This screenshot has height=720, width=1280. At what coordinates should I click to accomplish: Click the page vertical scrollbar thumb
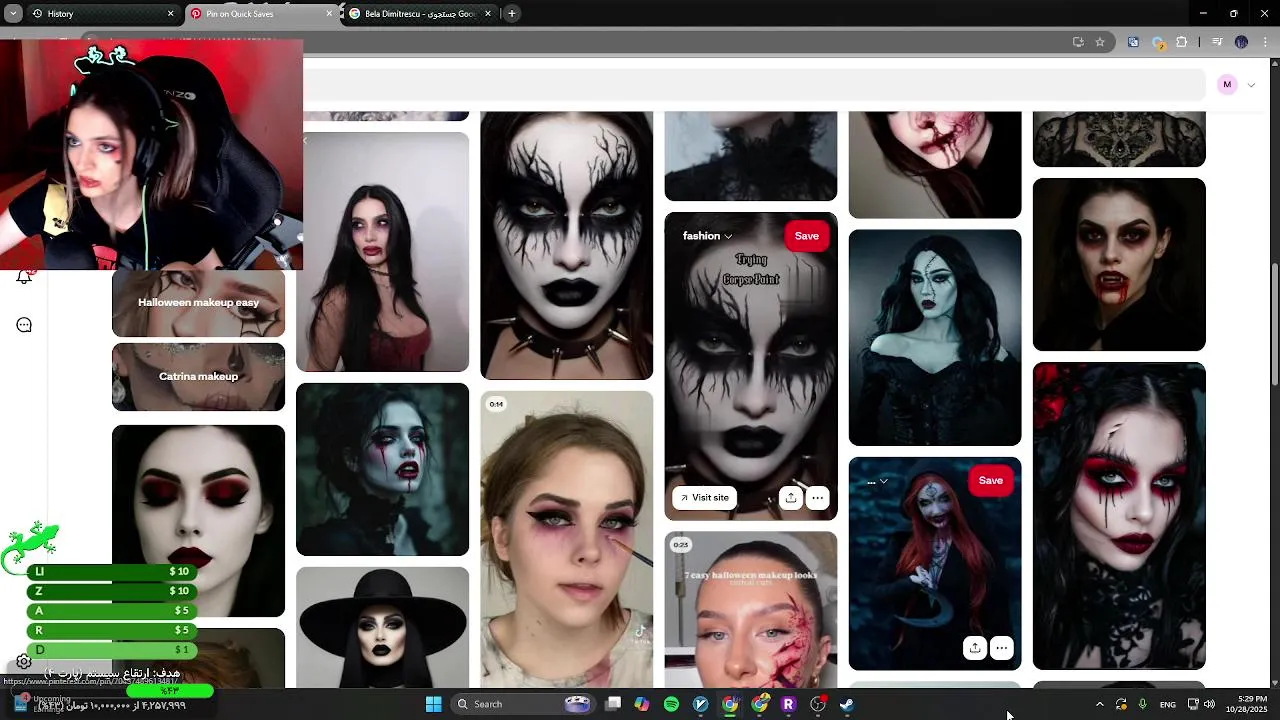[1274, 325]
